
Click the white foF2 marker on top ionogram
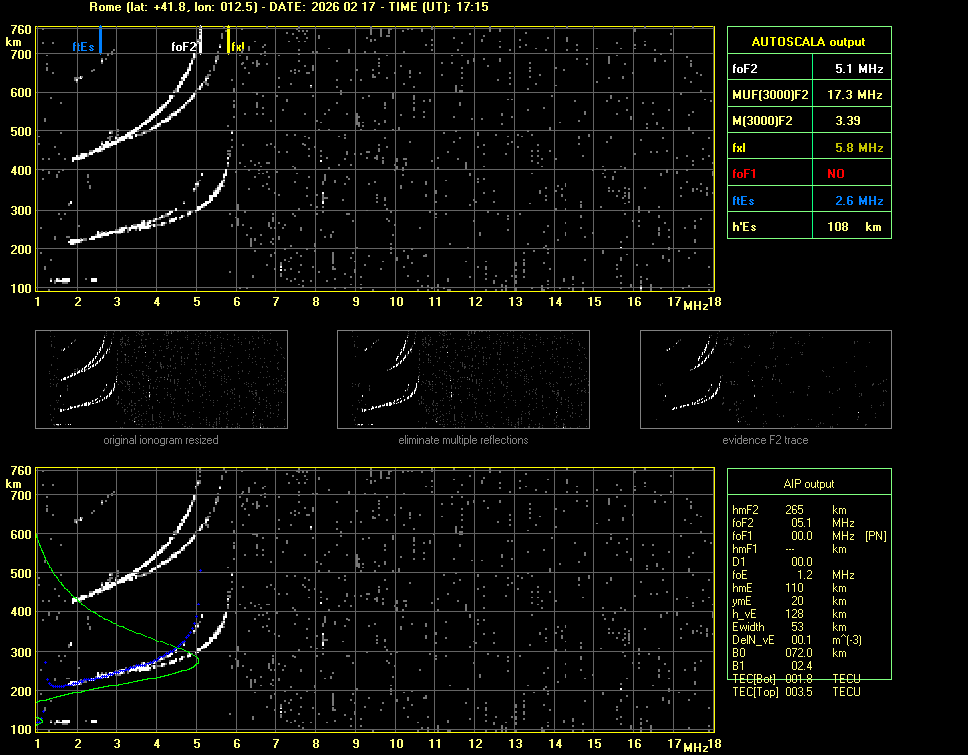click(200, 40)
